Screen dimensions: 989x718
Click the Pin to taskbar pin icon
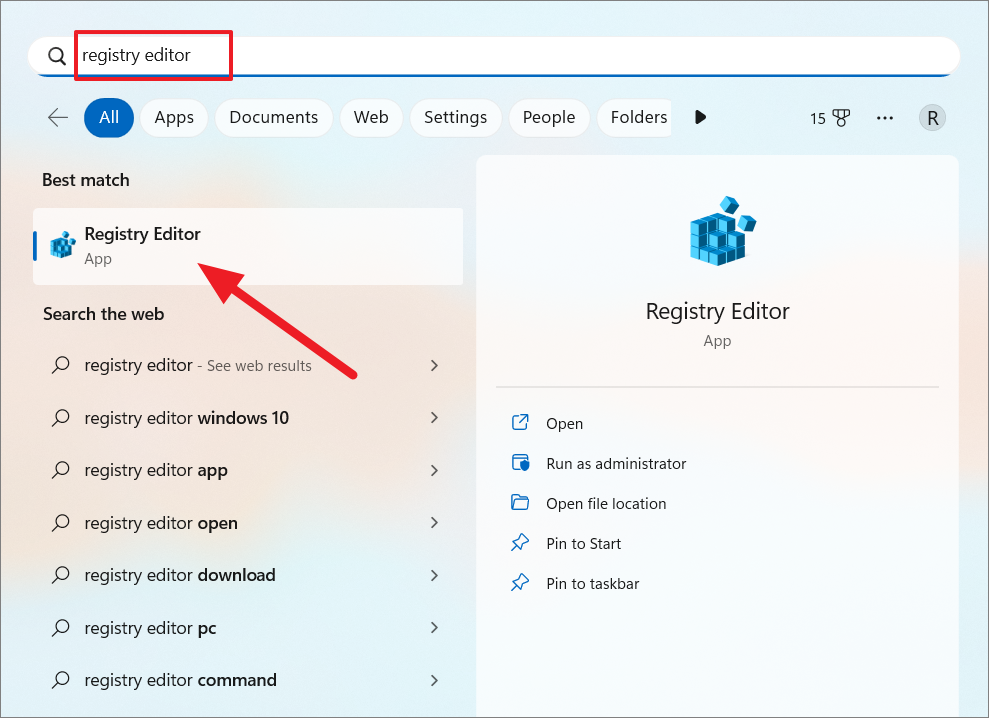(x=520, y=582)
